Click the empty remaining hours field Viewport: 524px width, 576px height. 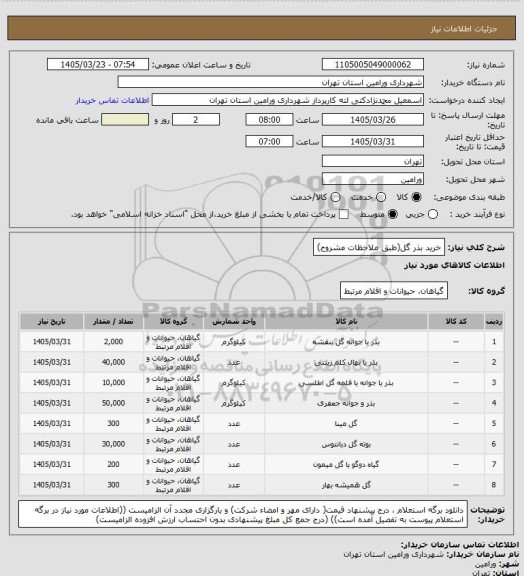[125, 120]
